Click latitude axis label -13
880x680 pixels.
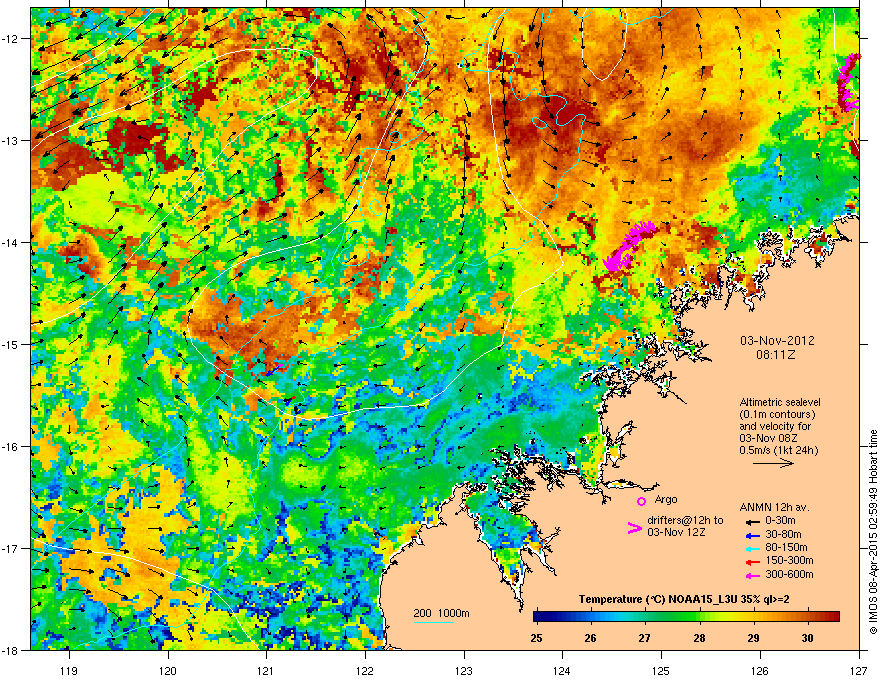pos(11,141)
